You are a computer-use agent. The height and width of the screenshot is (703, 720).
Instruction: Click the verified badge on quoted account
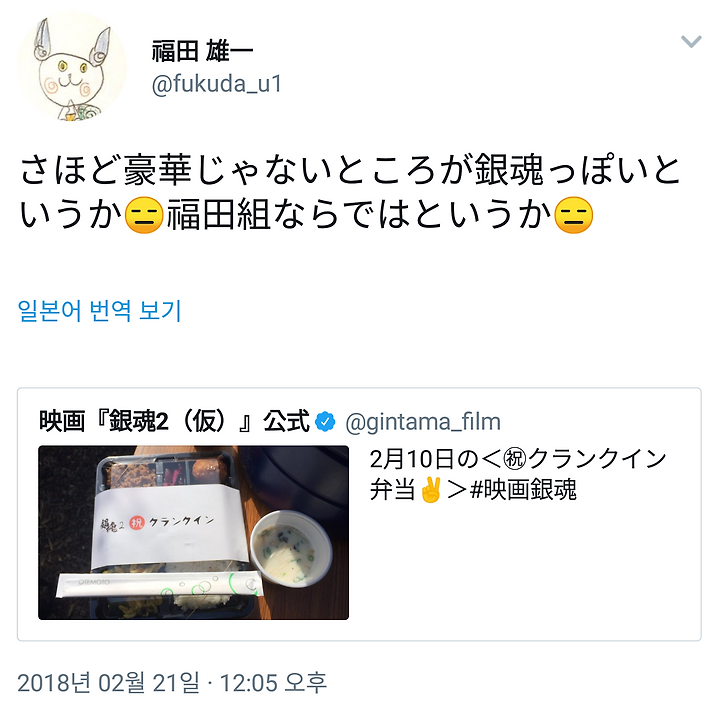[x=325, y=422]
